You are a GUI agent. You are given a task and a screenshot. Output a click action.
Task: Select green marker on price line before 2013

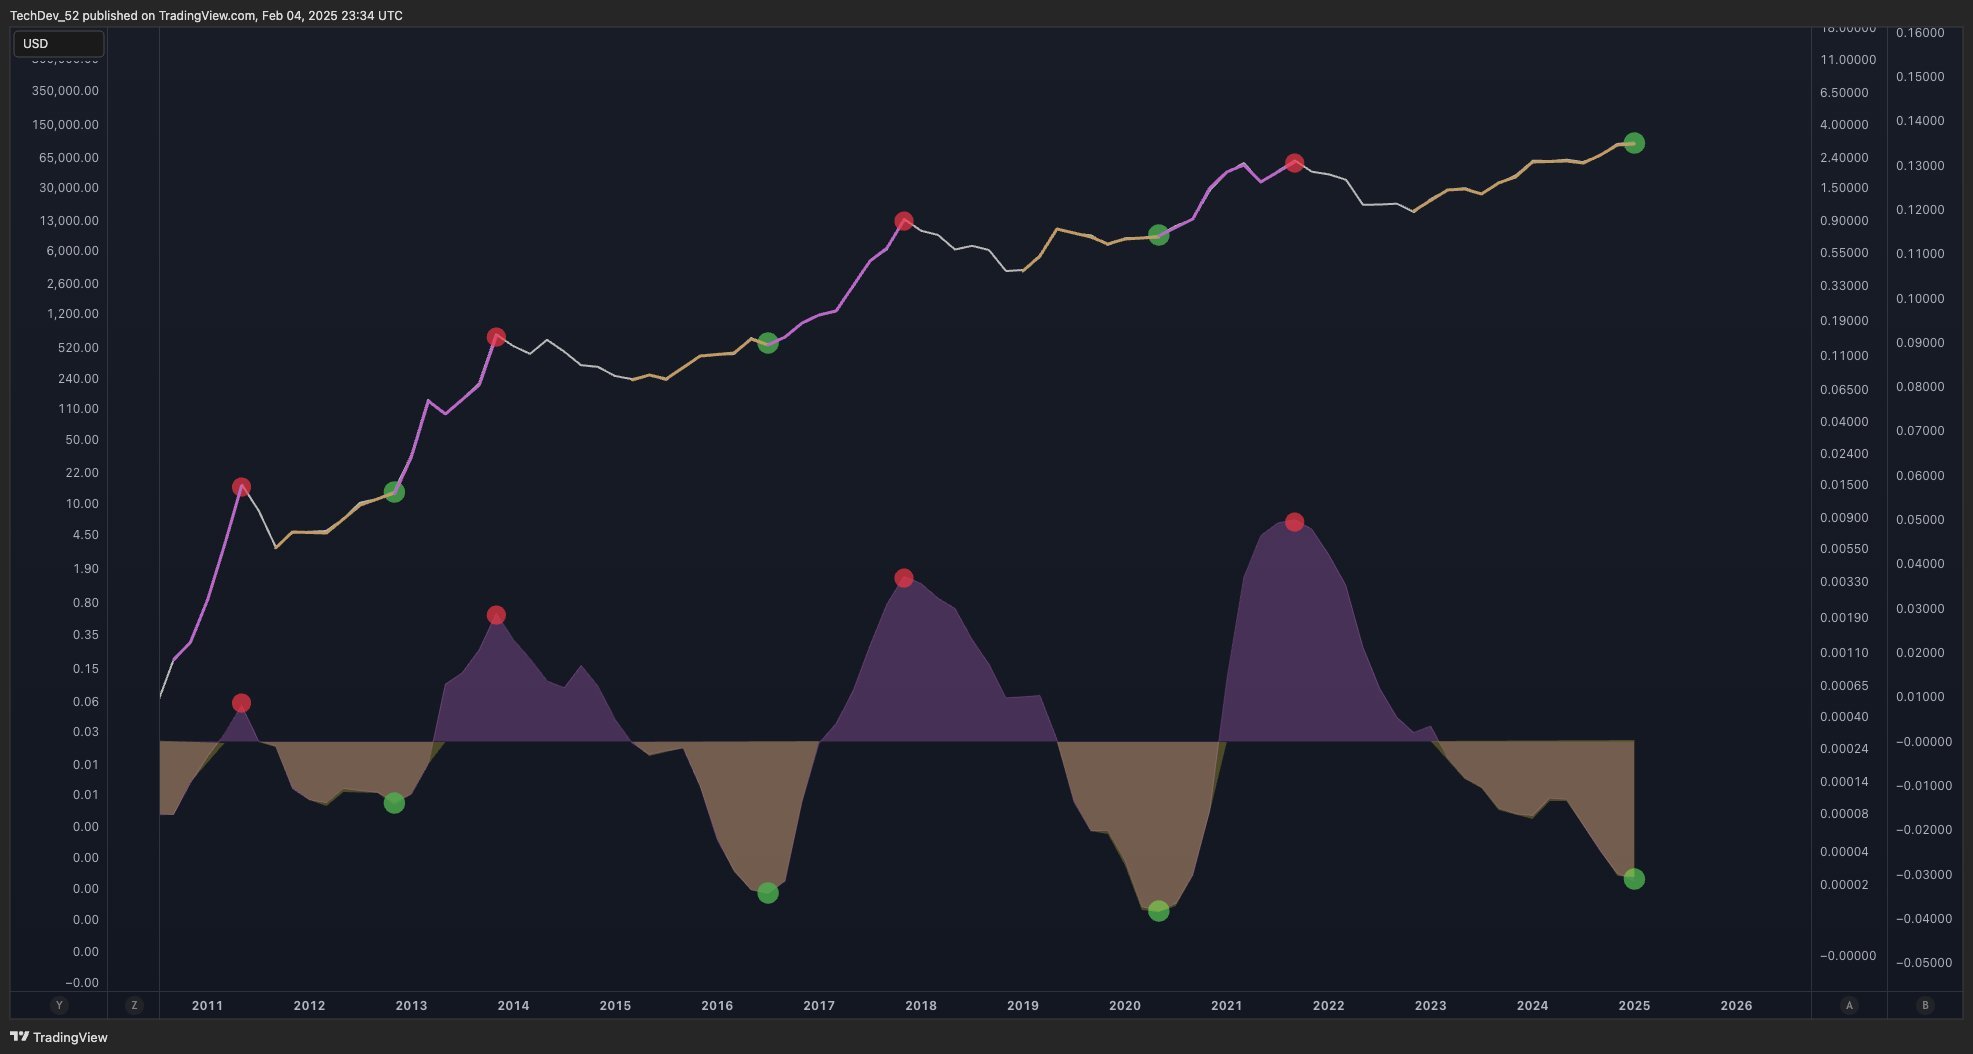(x=394, y=492)
